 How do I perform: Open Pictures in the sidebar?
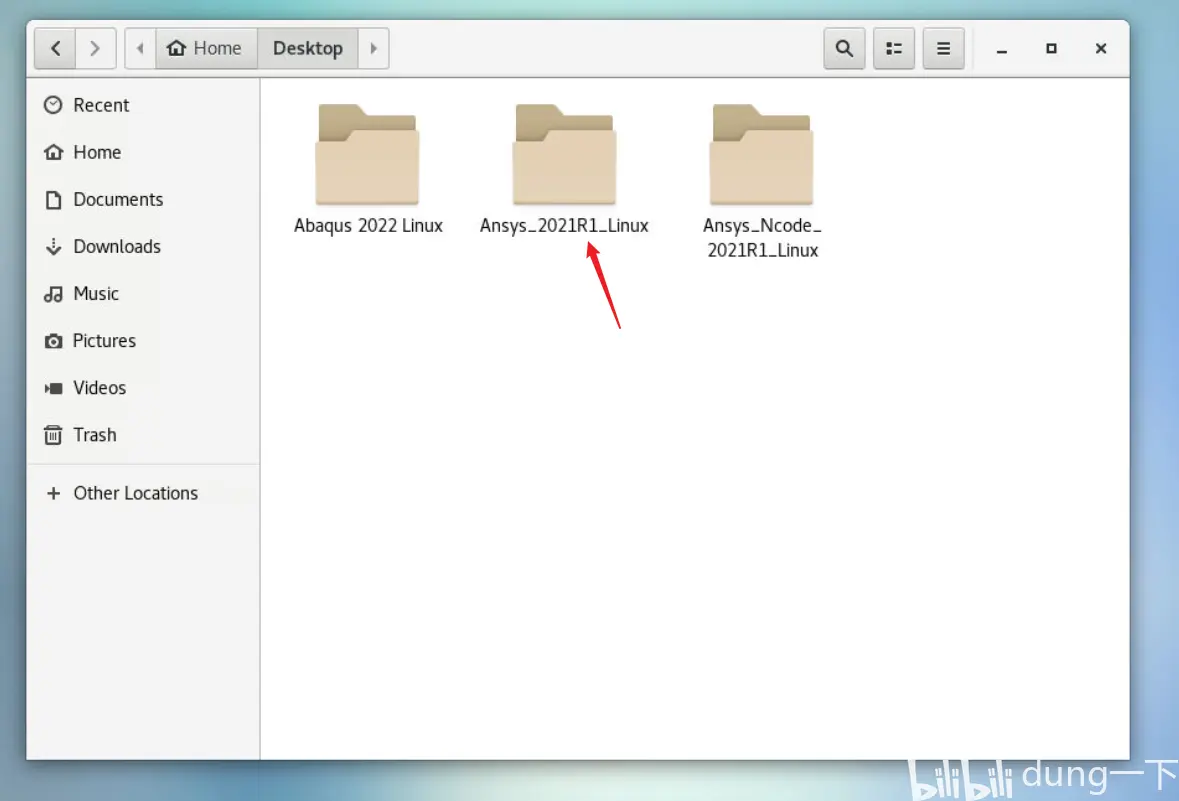pyautogui.click(x=143, y=341)
